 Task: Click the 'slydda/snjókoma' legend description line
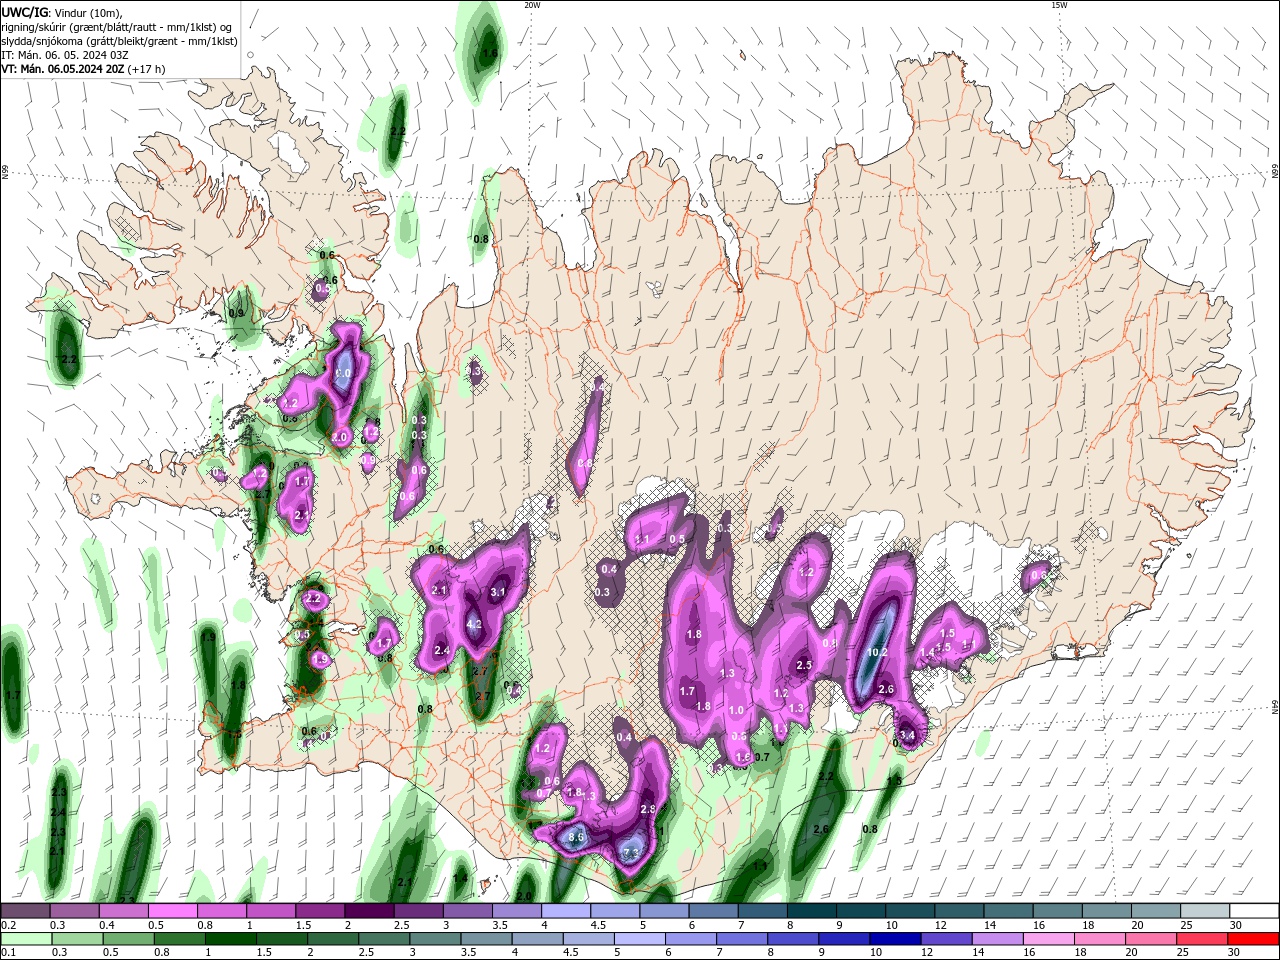119,41
